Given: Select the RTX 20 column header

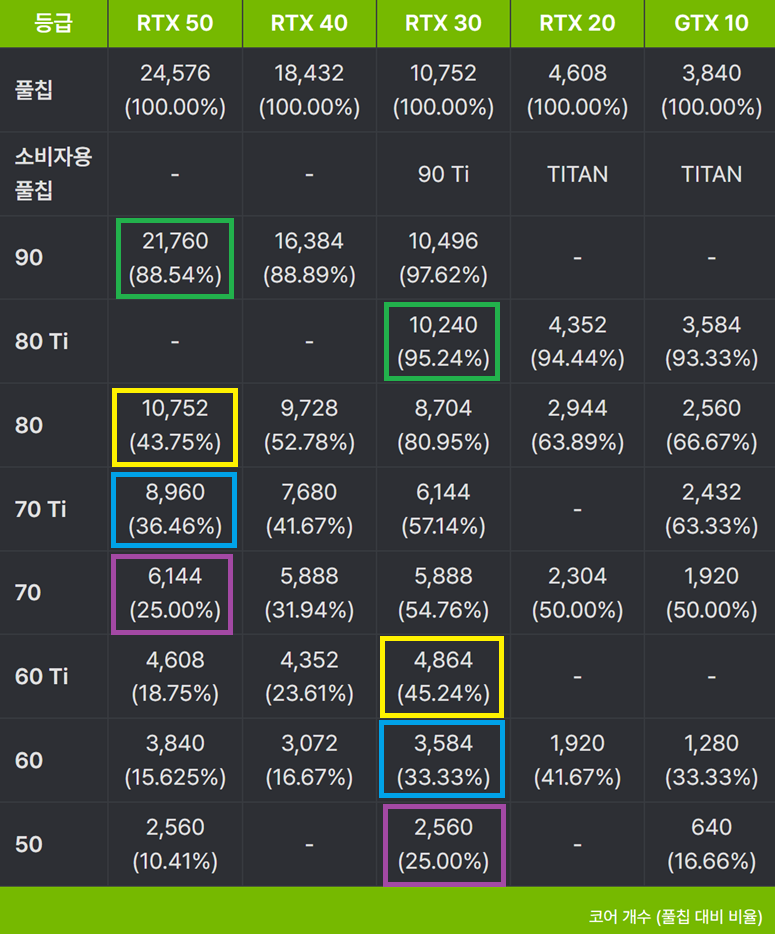Looking at the screenshot, I should tap(577, 23).
